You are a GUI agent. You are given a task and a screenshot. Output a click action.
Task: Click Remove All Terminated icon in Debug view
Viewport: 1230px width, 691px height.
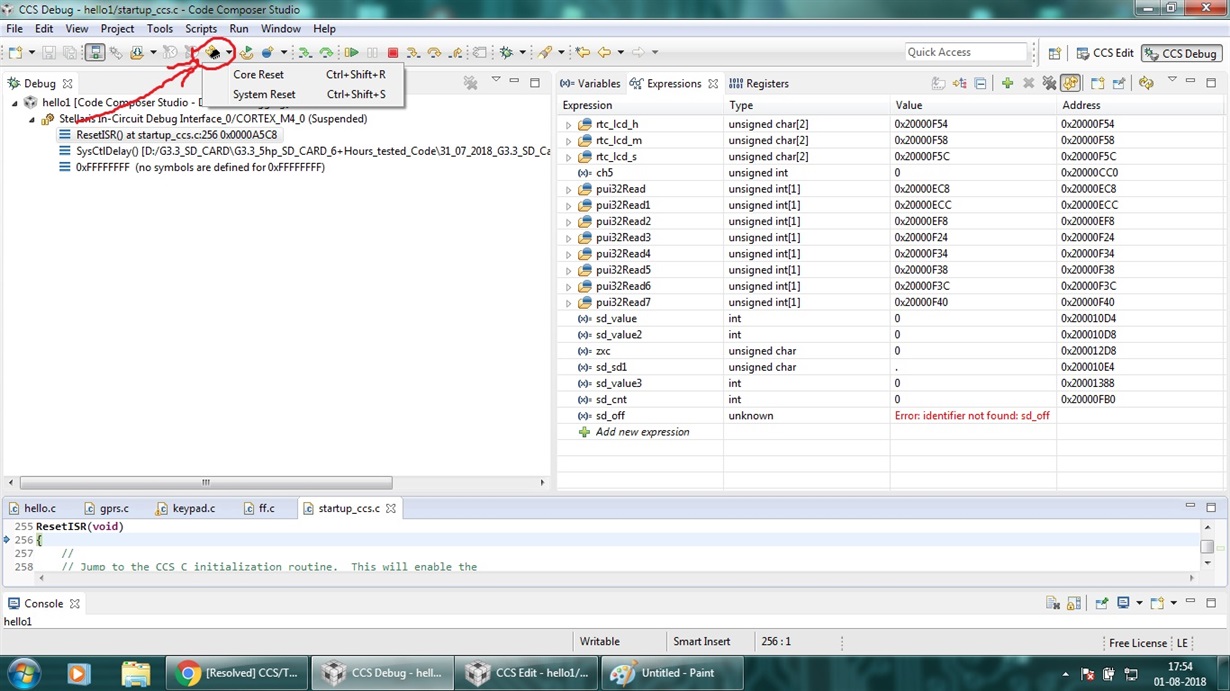click(470, 83)
